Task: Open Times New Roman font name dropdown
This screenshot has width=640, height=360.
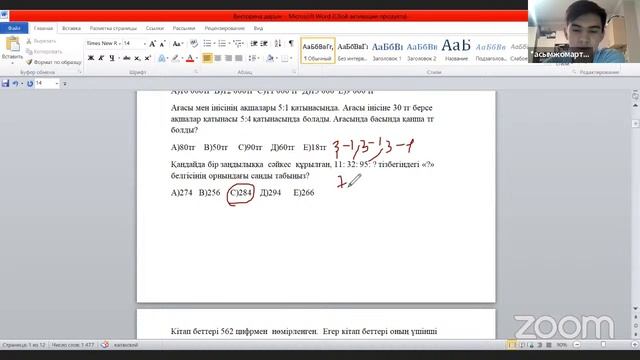Action: tap(120, 43)
